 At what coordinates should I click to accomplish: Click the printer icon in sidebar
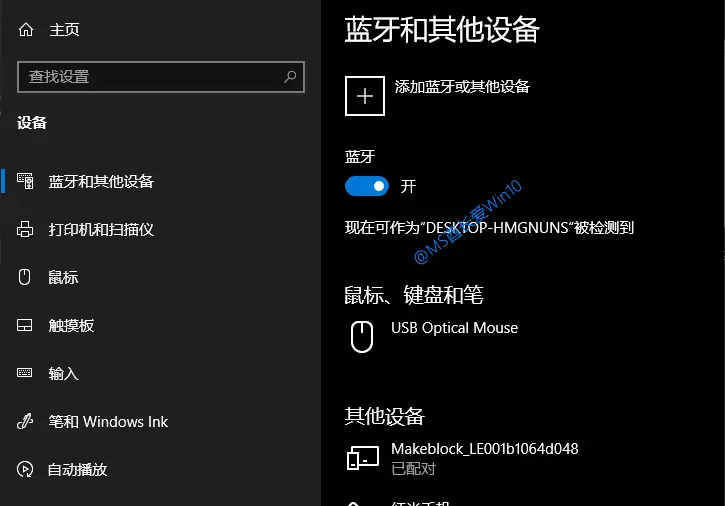tap(25, 229)
